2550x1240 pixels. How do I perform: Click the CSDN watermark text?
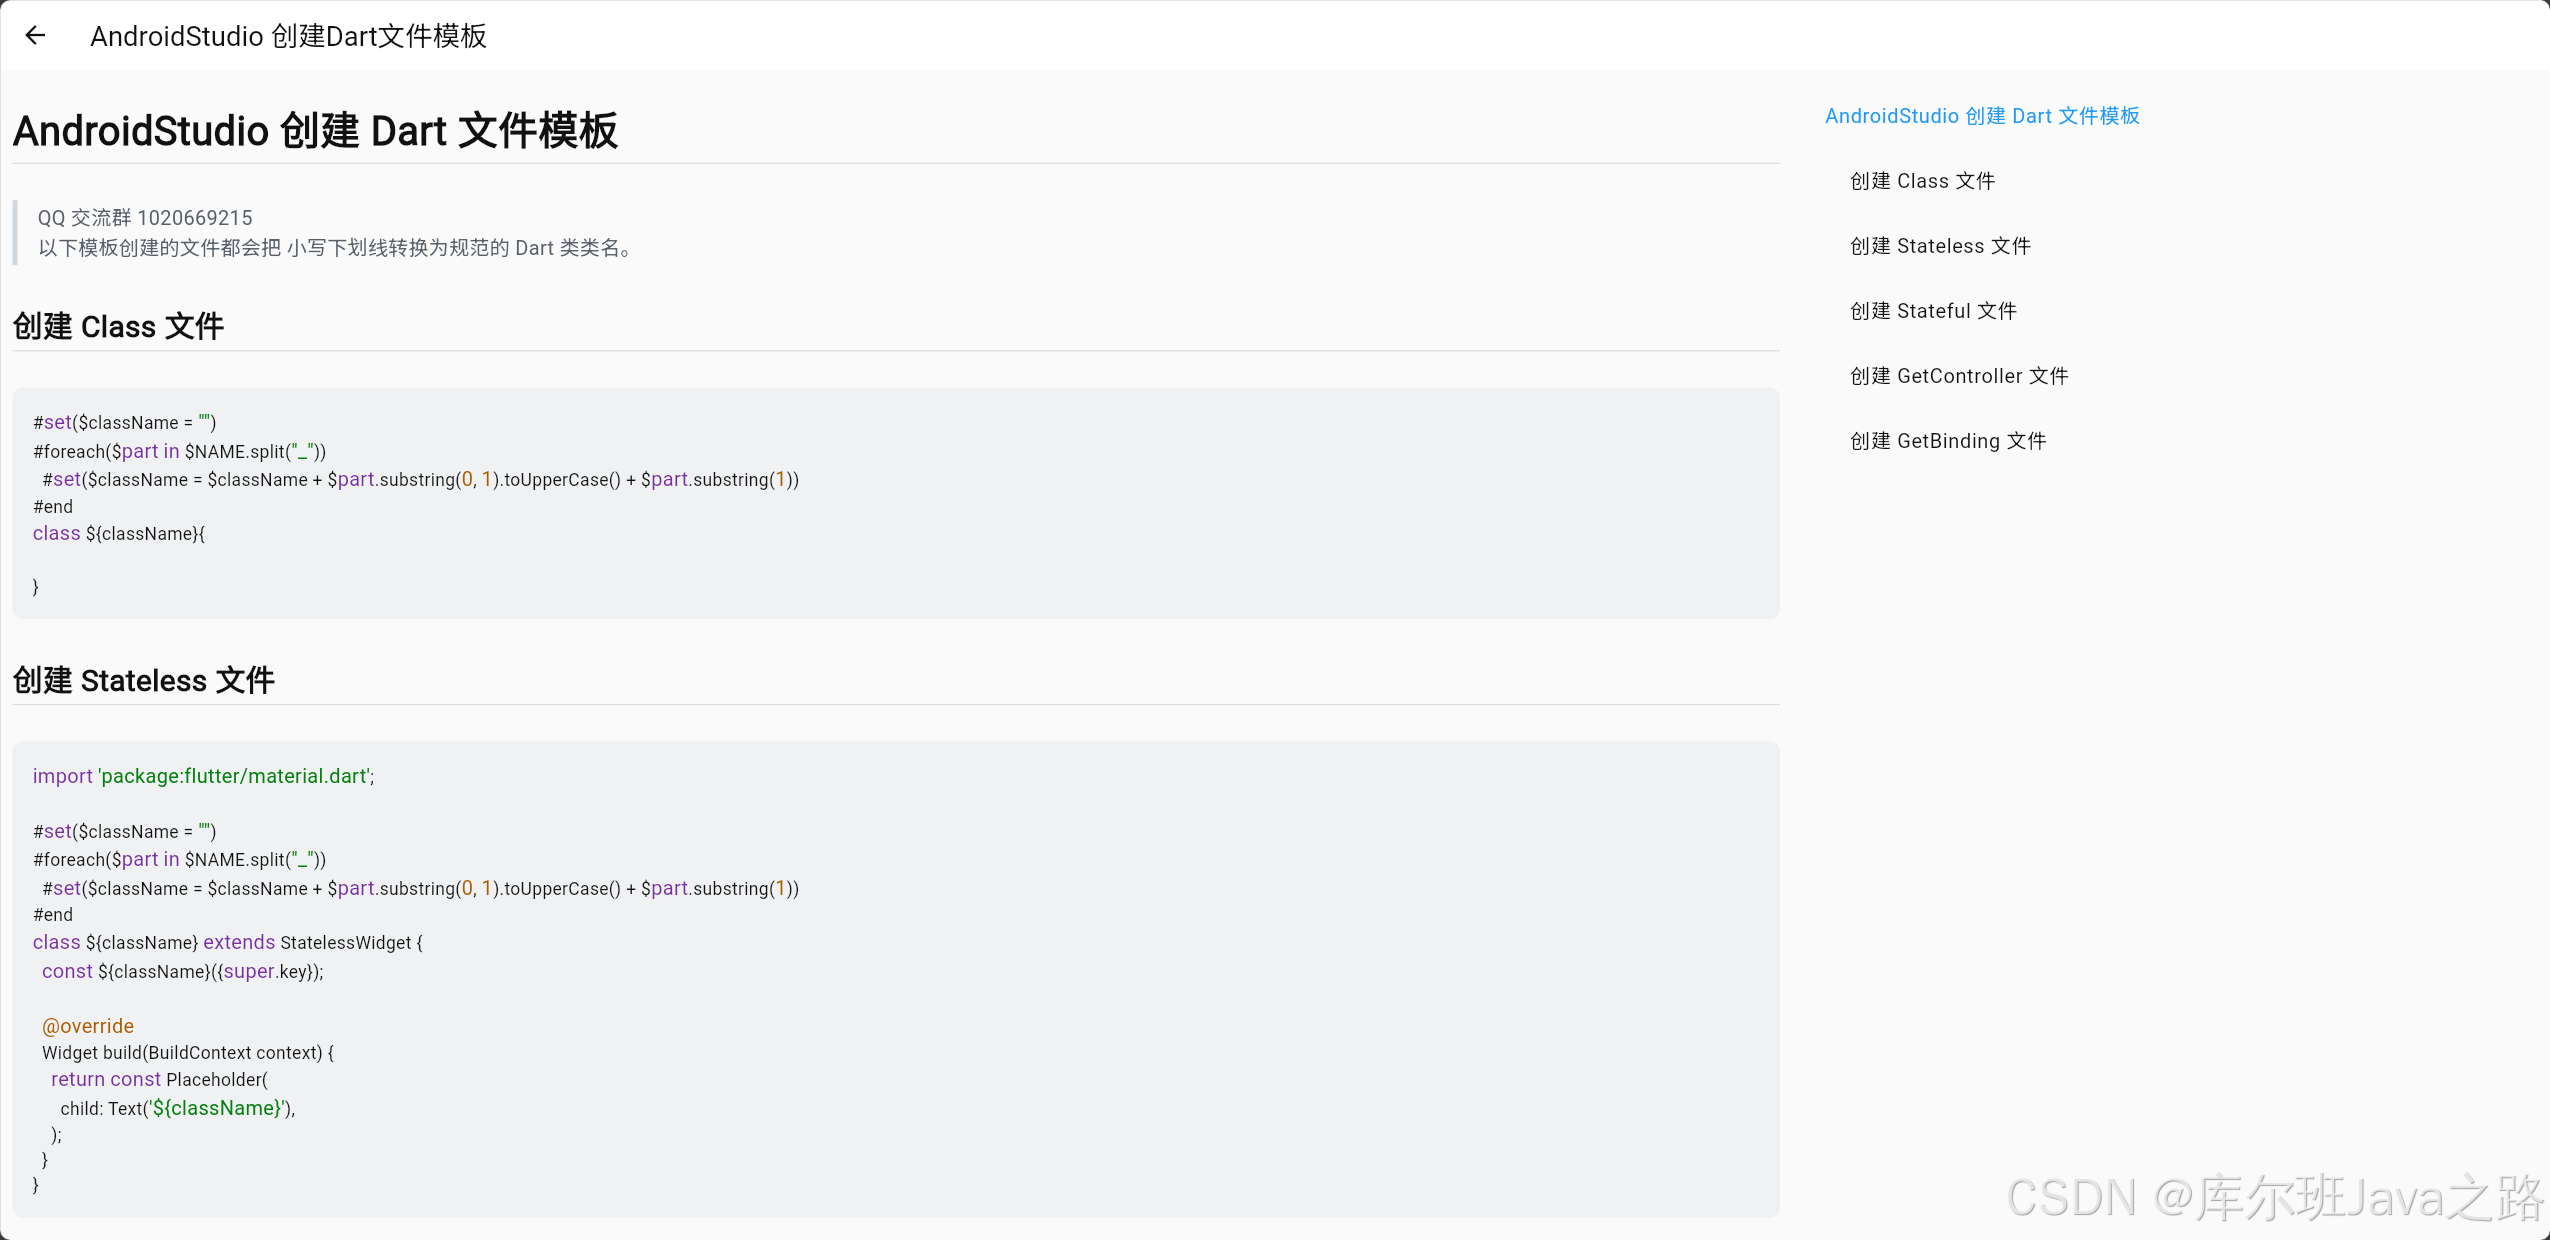click(2273, 1197)
